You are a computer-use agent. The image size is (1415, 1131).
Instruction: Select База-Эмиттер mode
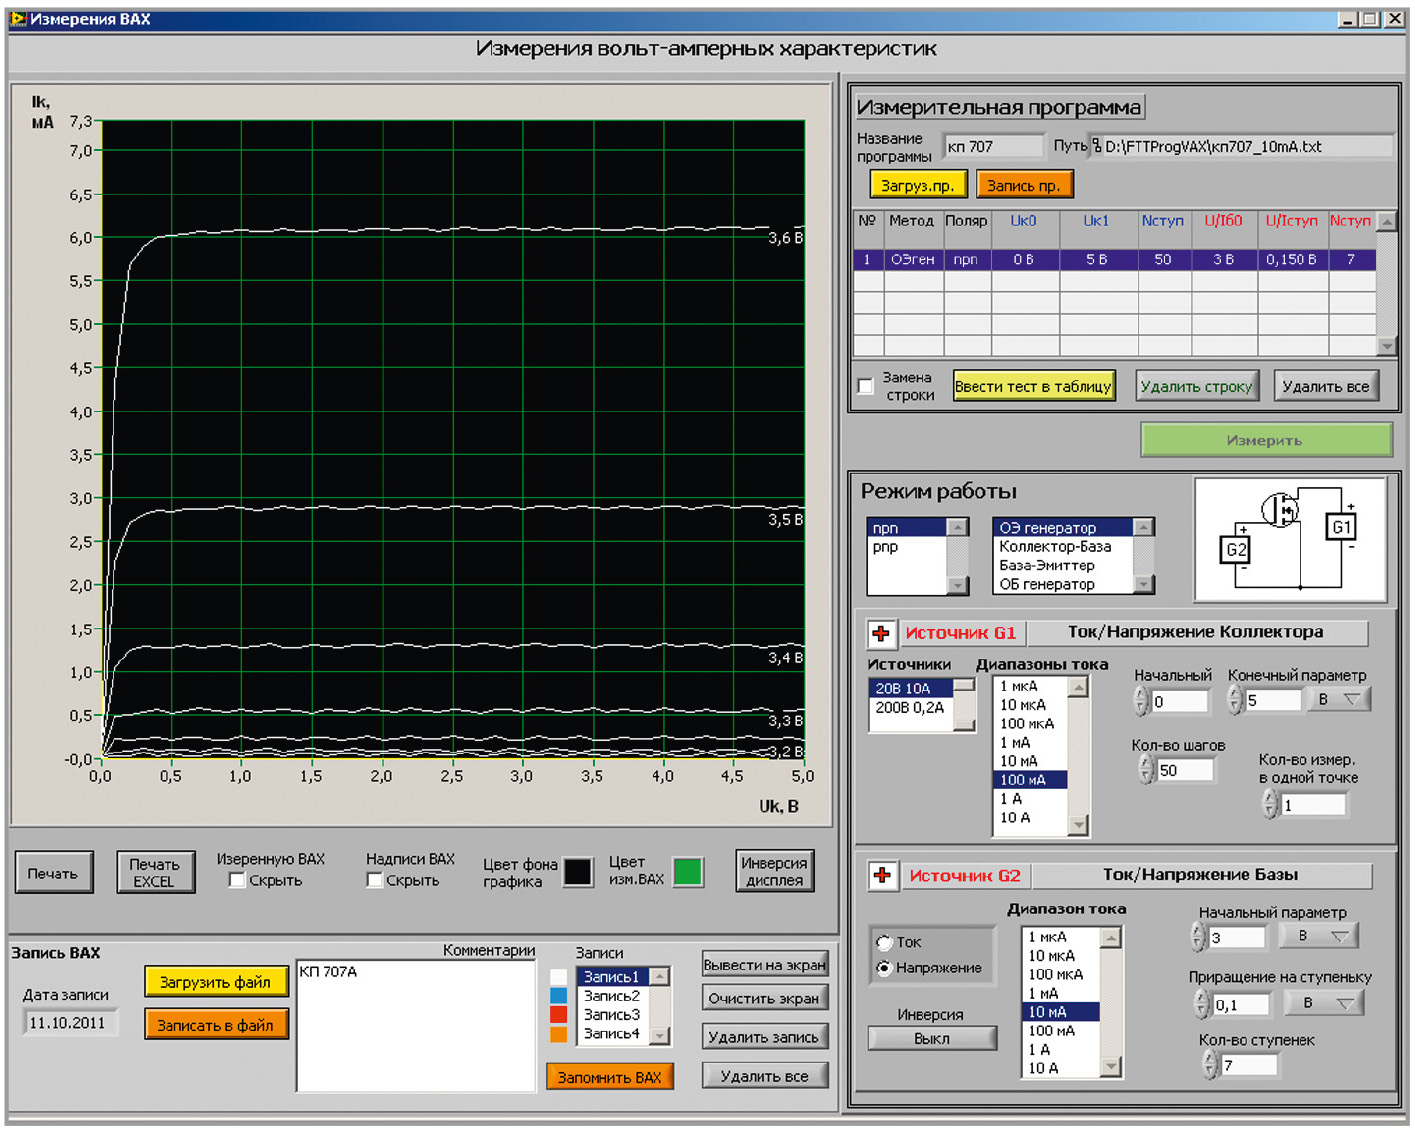(x=1063, y=566)
